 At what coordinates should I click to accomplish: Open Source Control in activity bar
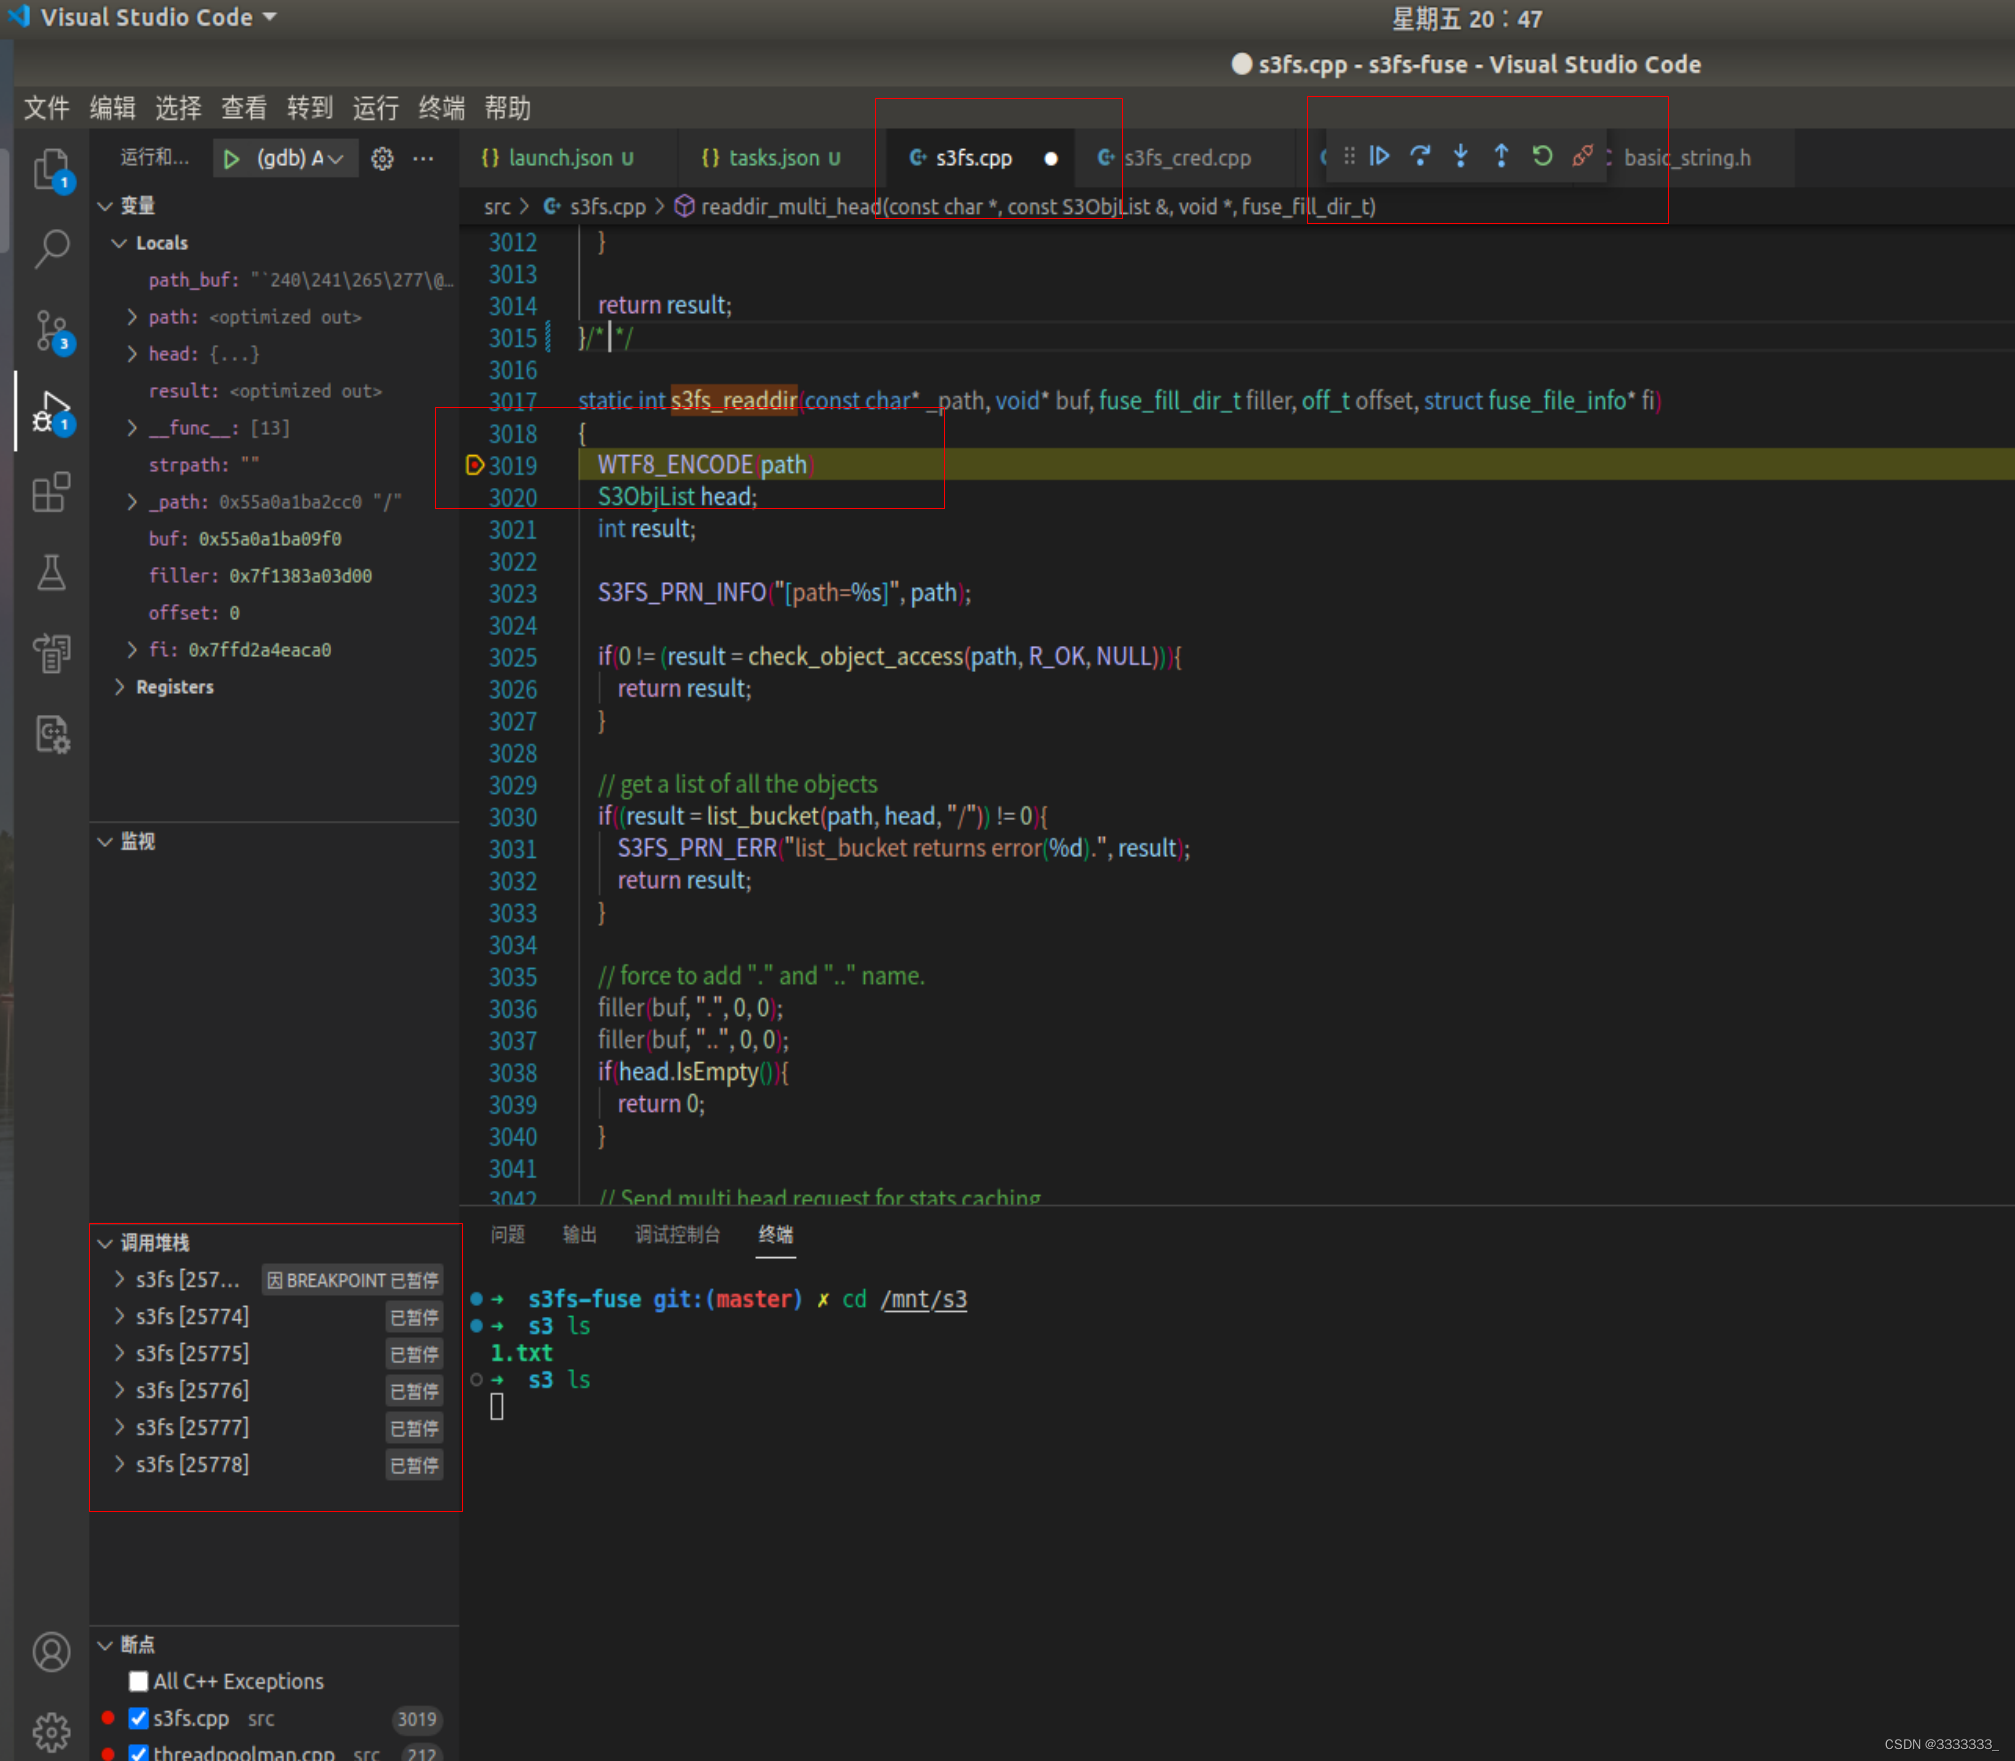(x=52, y=330)
